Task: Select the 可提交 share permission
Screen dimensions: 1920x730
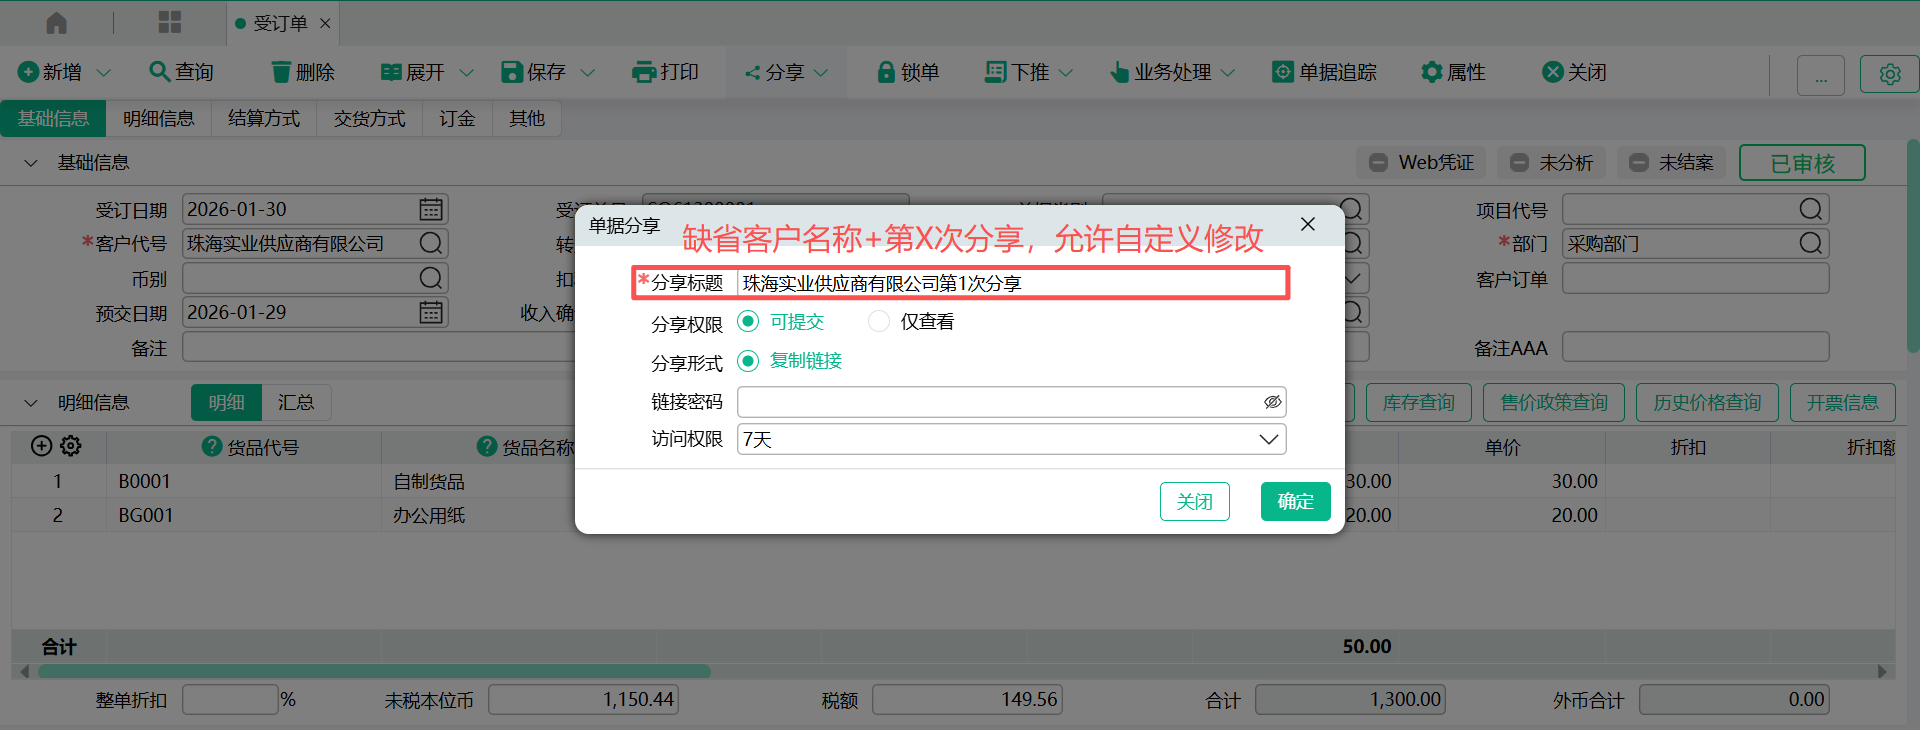Action: pyautogui.click(x=748, y=322)
